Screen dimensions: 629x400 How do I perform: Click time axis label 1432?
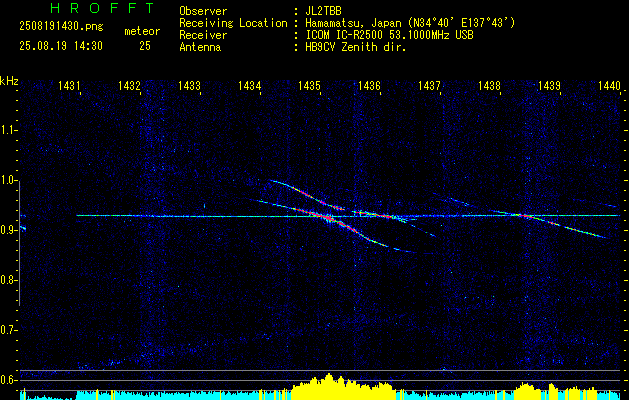[130, 85]
